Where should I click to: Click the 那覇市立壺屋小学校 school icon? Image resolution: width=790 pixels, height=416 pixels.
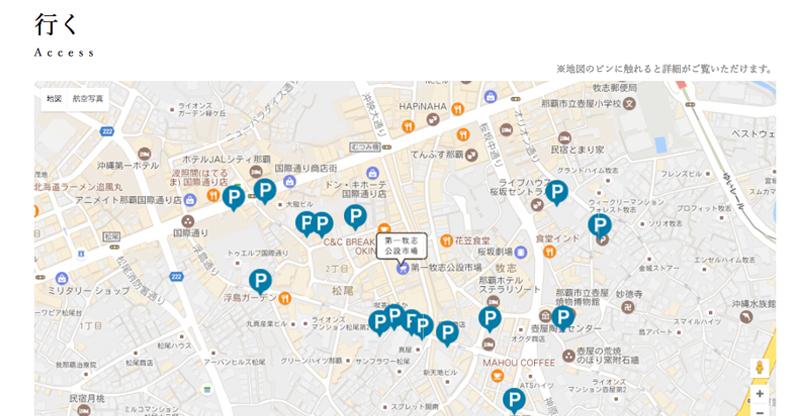click(629, 103)
